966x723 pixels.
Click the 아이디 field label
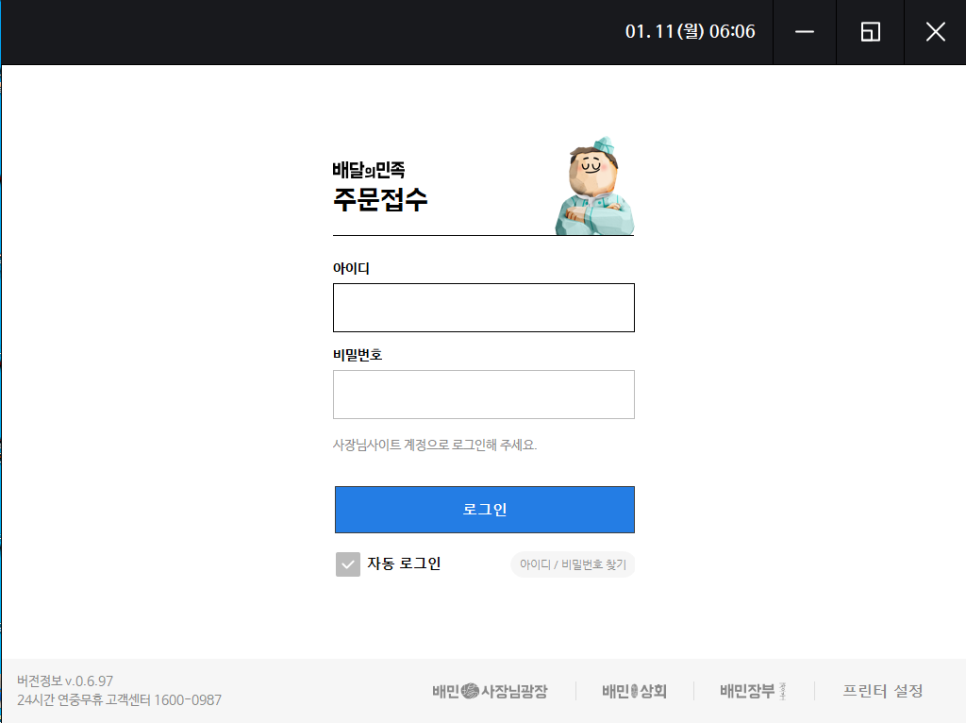351,269
